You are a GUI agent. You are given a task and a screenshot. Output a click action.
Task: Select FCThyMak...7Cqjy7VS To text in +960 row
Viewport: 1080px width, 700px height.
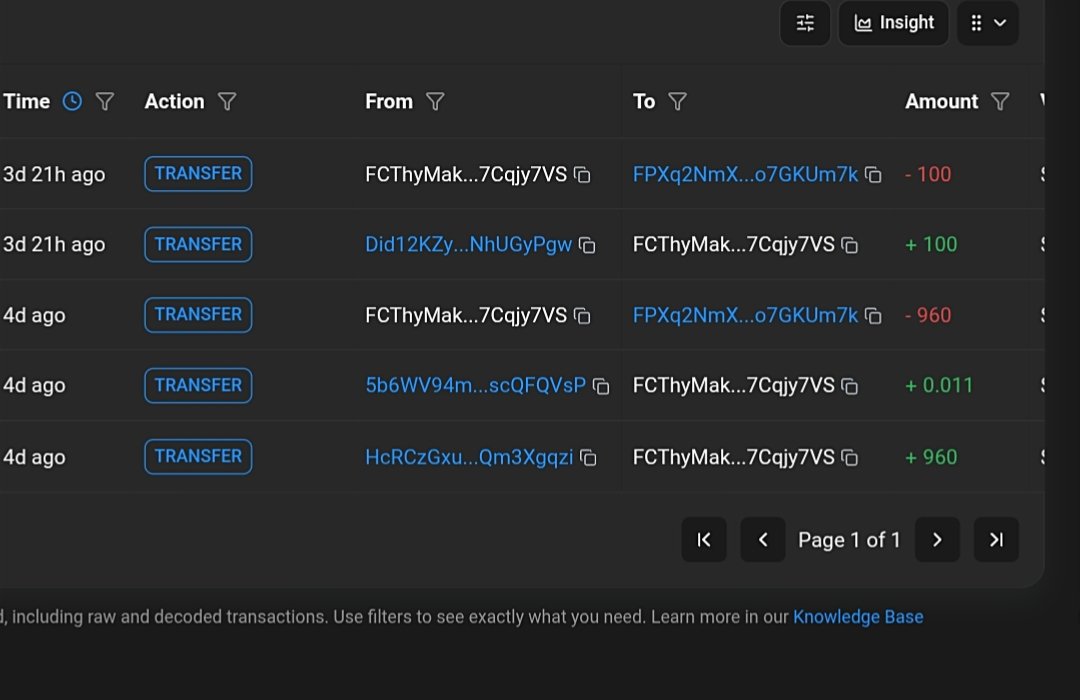[734, 457]
